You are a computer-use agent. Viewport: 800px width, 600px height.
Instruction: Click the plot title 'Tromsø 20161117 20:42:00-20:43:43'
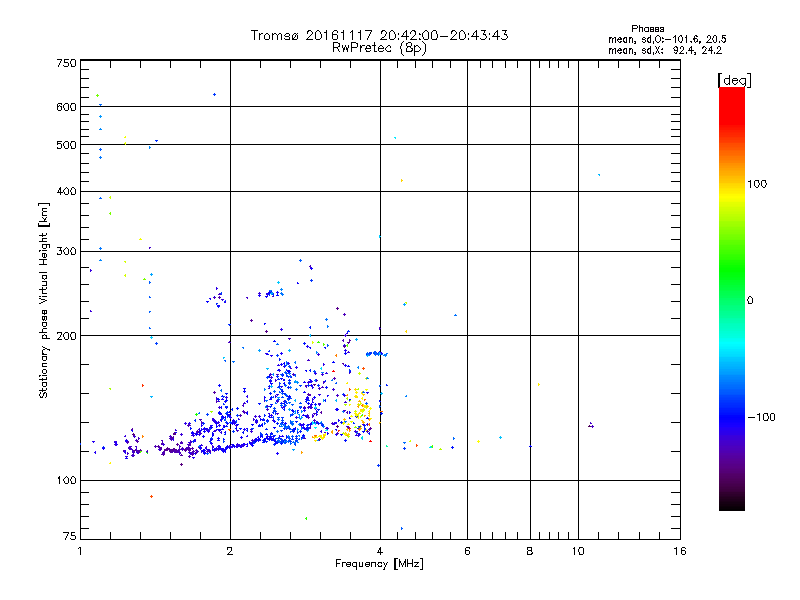click(380, 35)
